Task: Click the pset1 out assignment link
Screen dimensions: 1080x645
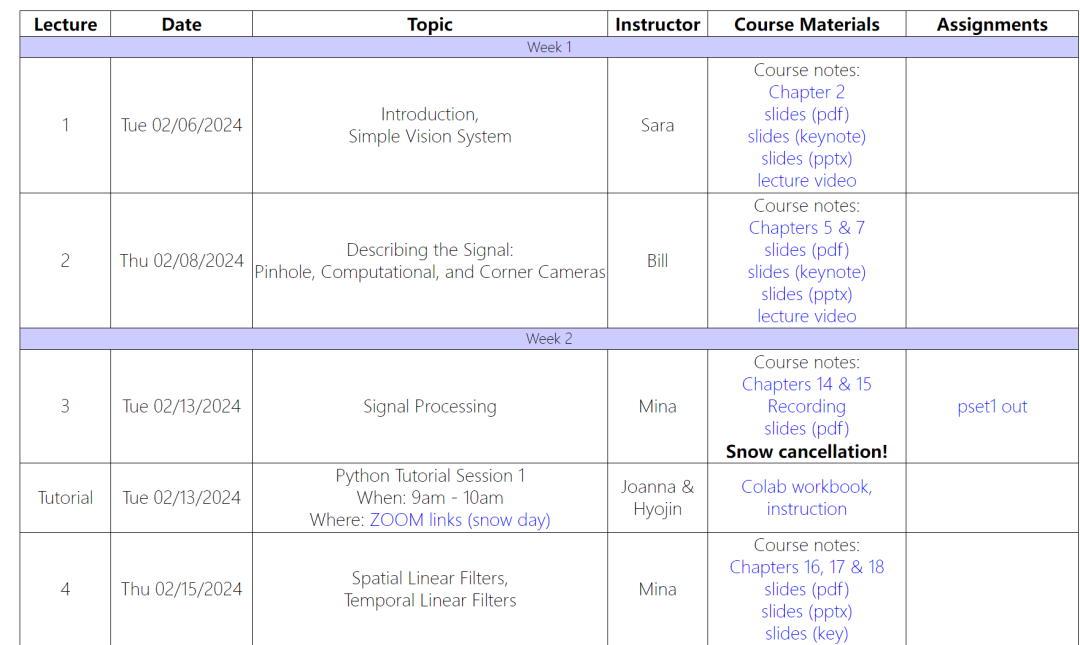Action: (991, 406)
